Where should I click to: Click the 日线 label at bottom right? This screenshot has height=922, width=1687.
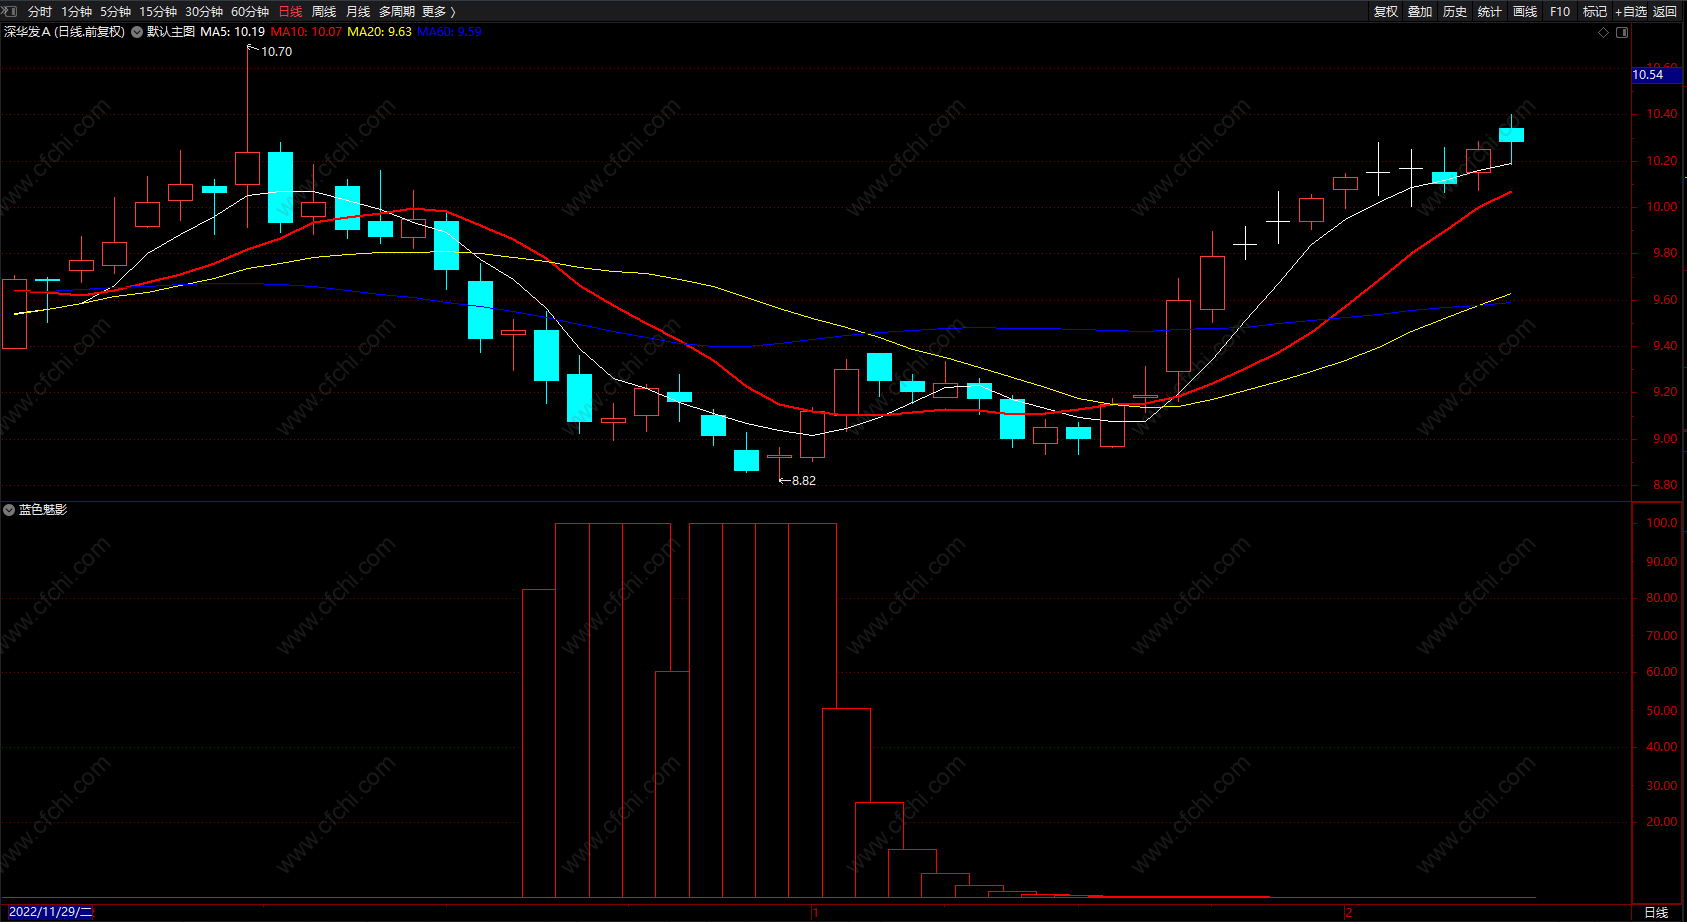pyautogui.click(x=1657, y=912)
